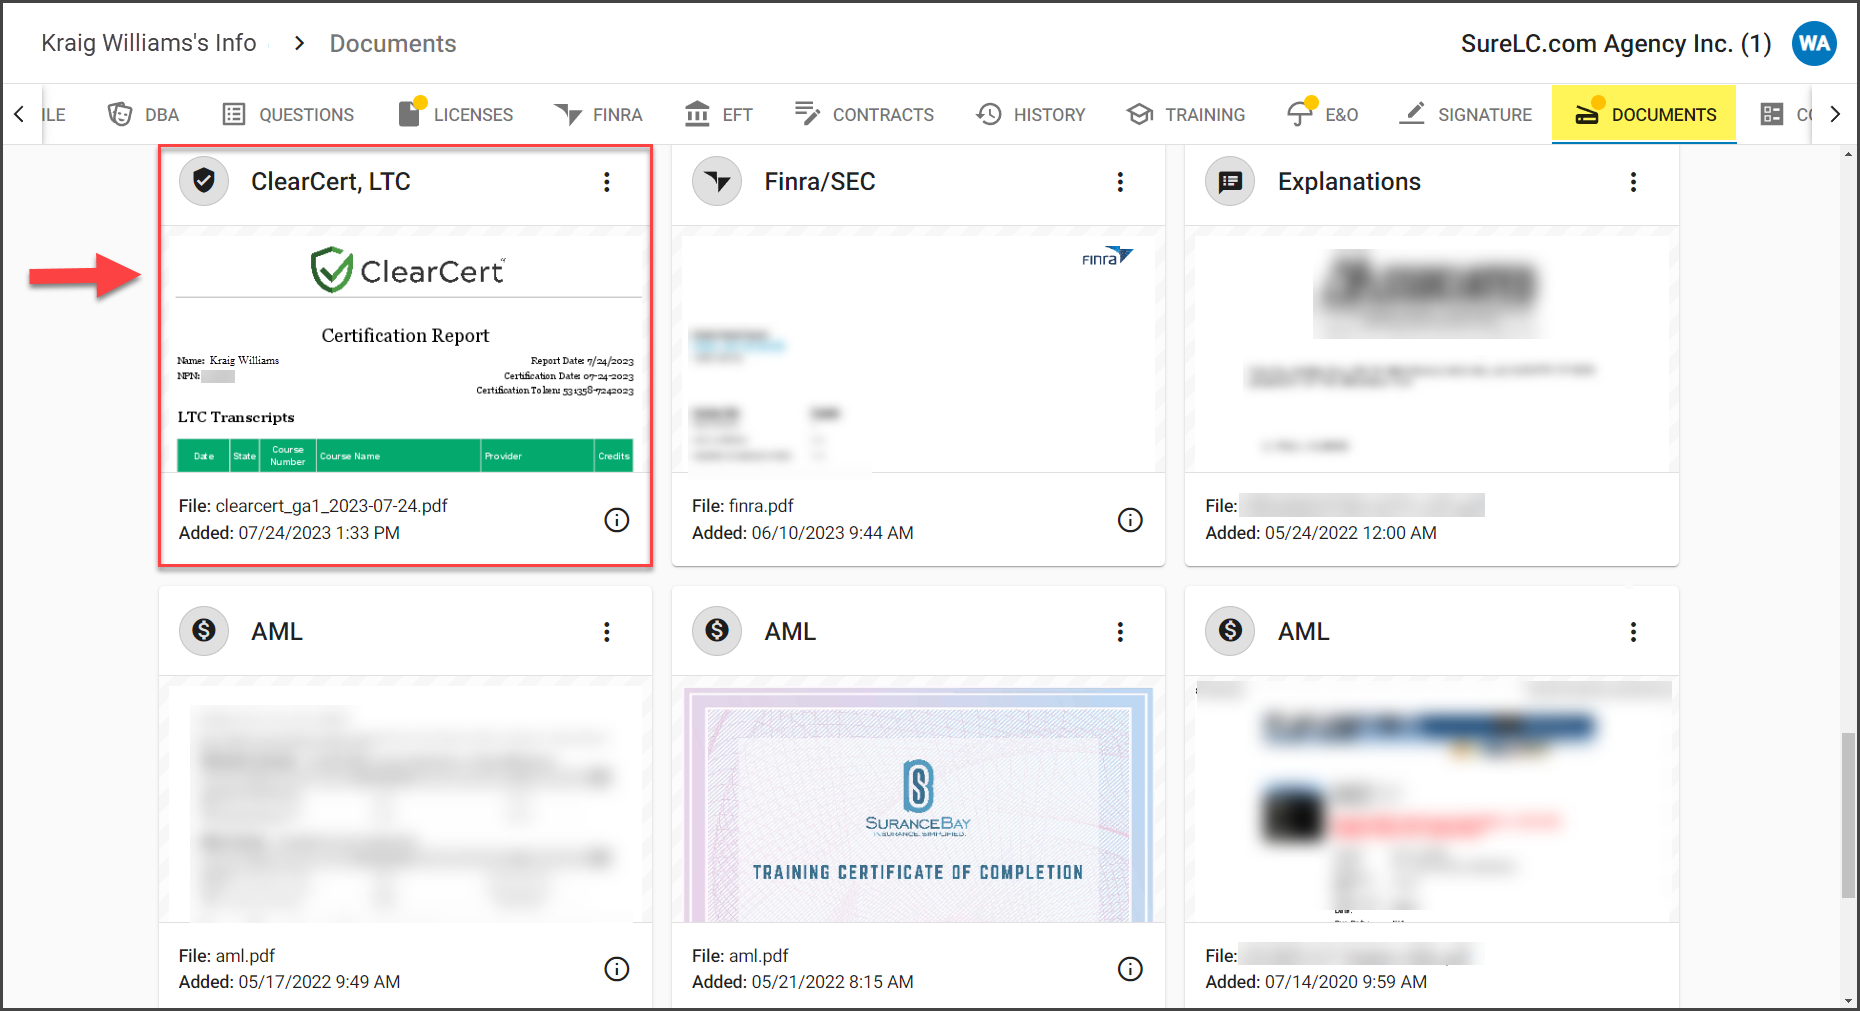Click the date Added: 07/14/2020 9:59 AM

(x=1316, y=982)
